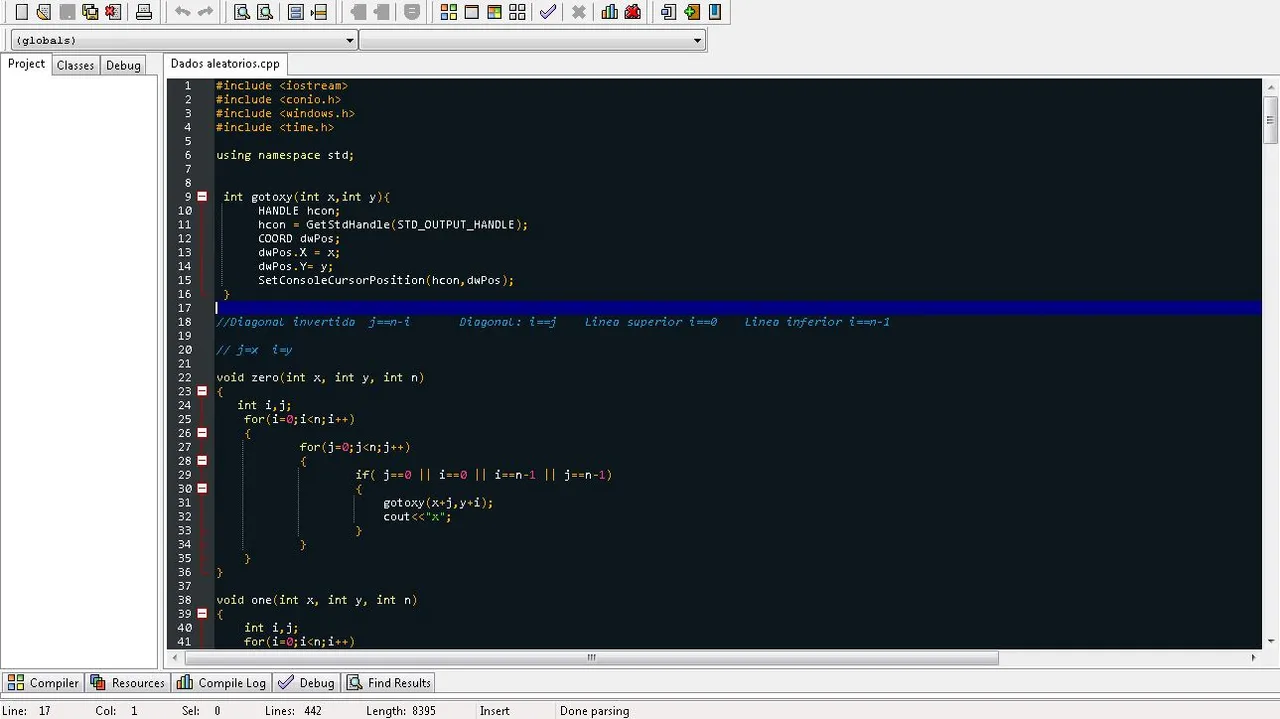Click the vertical scrollbar down arrow

click(x=1270, y=641)
